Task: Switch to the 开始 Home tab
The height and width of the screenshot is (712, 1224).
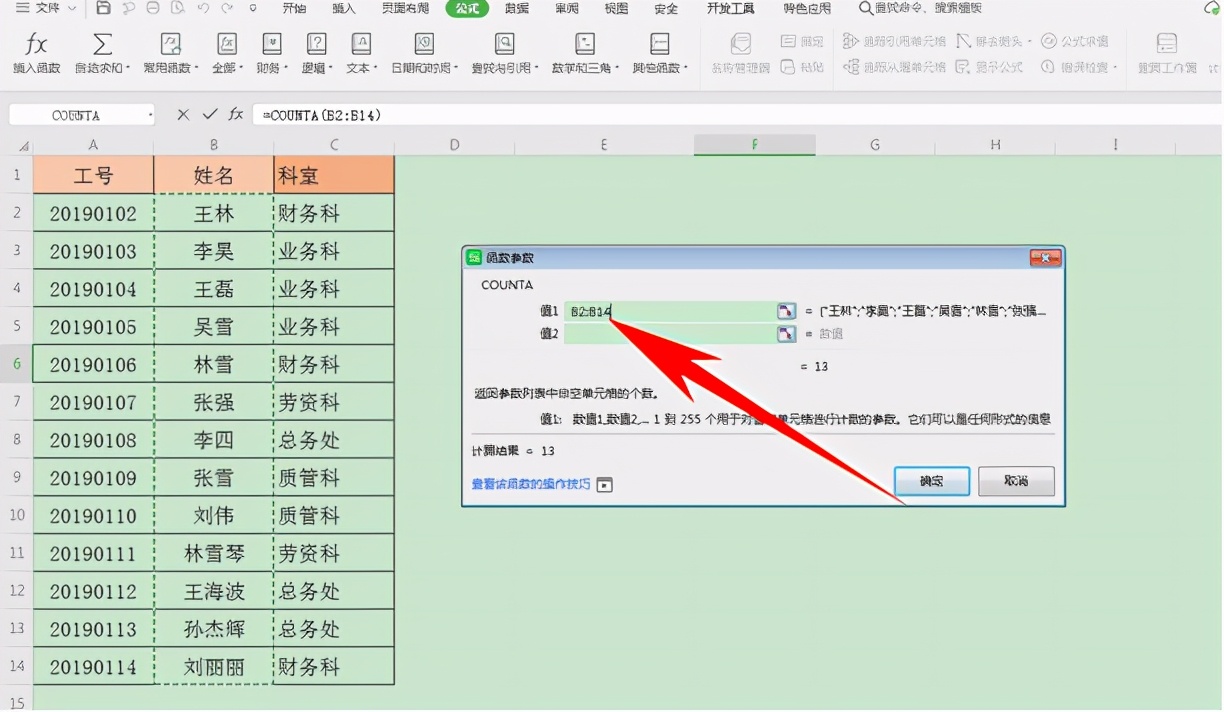Action: pos(294,8)
